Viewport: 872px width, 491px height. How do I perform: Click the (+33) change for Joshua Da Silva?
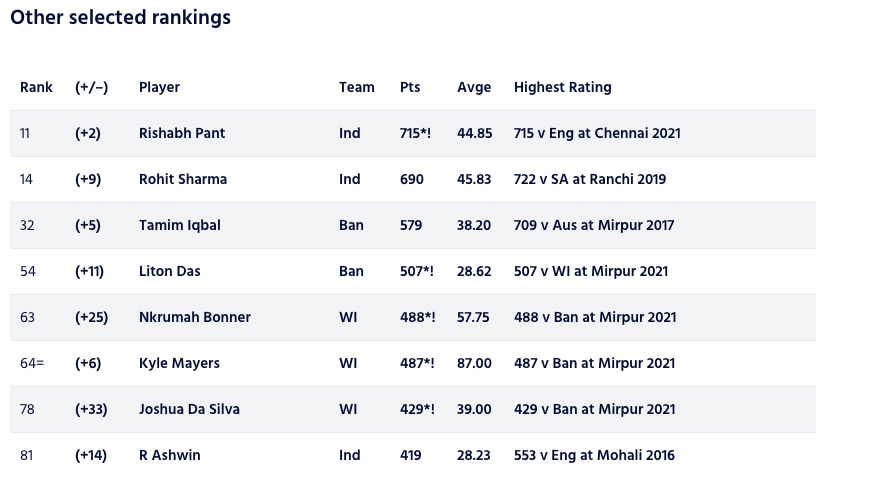92,409
